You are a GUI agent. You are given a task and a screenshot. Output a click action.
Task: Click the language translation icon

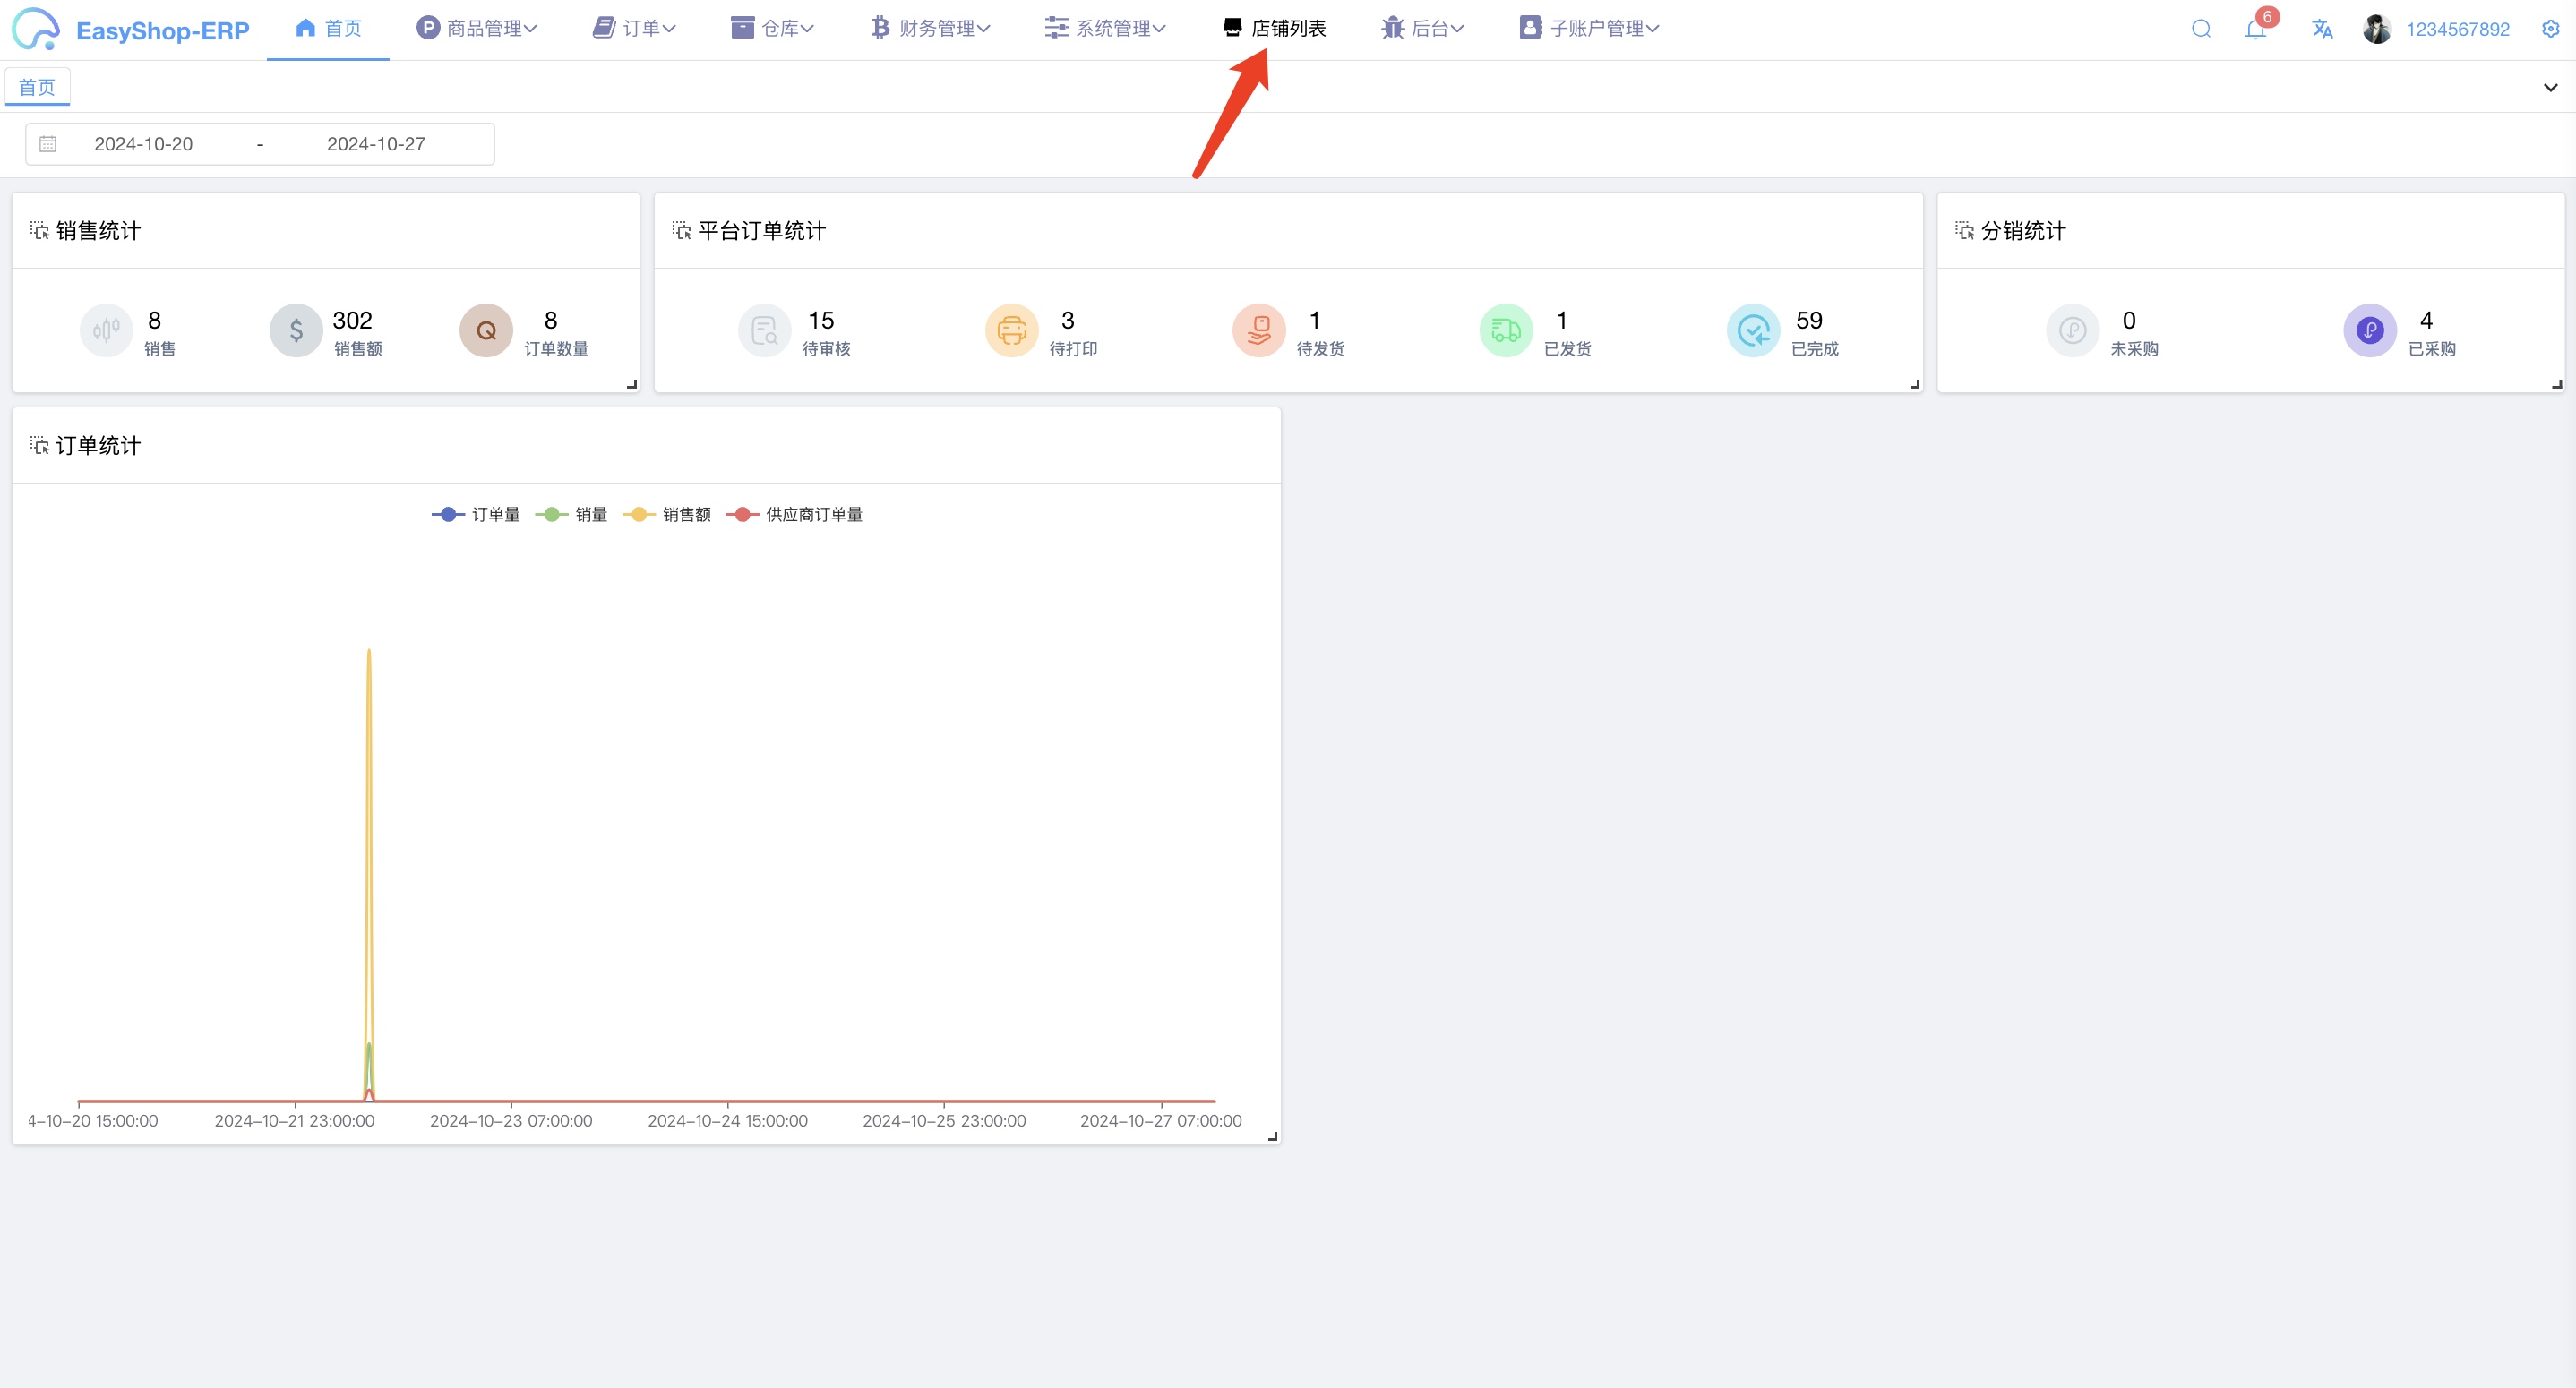pyautogui.click(x=2322, y=29)
